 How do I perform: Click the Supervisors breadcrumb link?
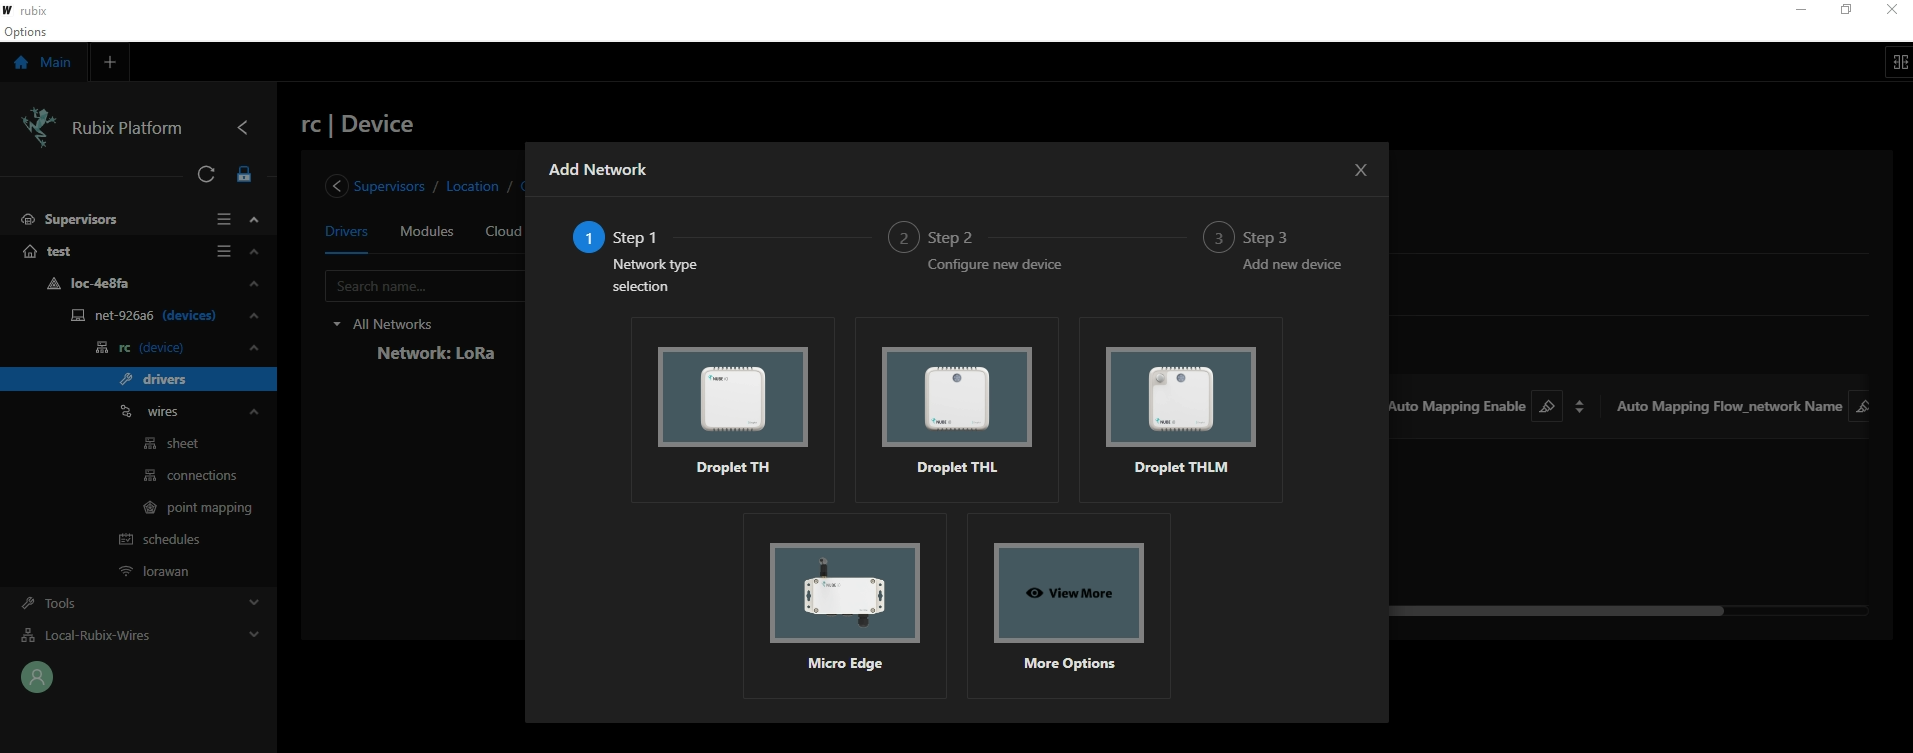click(389, 186)
